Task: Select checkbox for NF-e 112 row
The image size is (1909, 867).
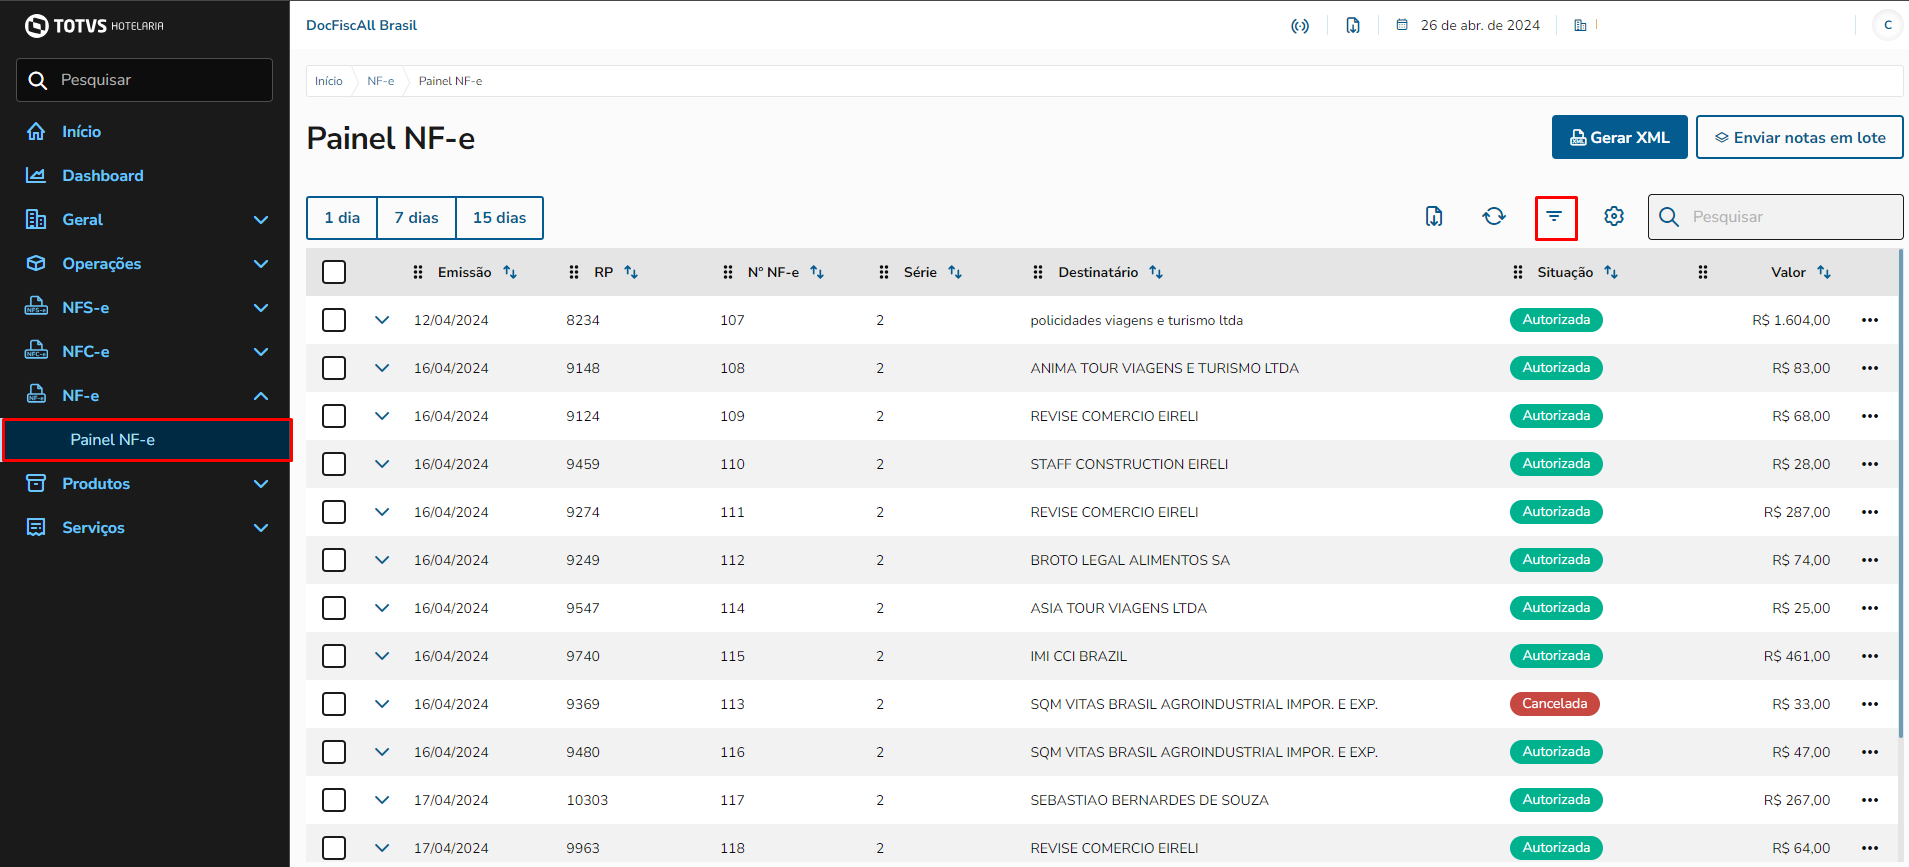Action: [334, 560]
